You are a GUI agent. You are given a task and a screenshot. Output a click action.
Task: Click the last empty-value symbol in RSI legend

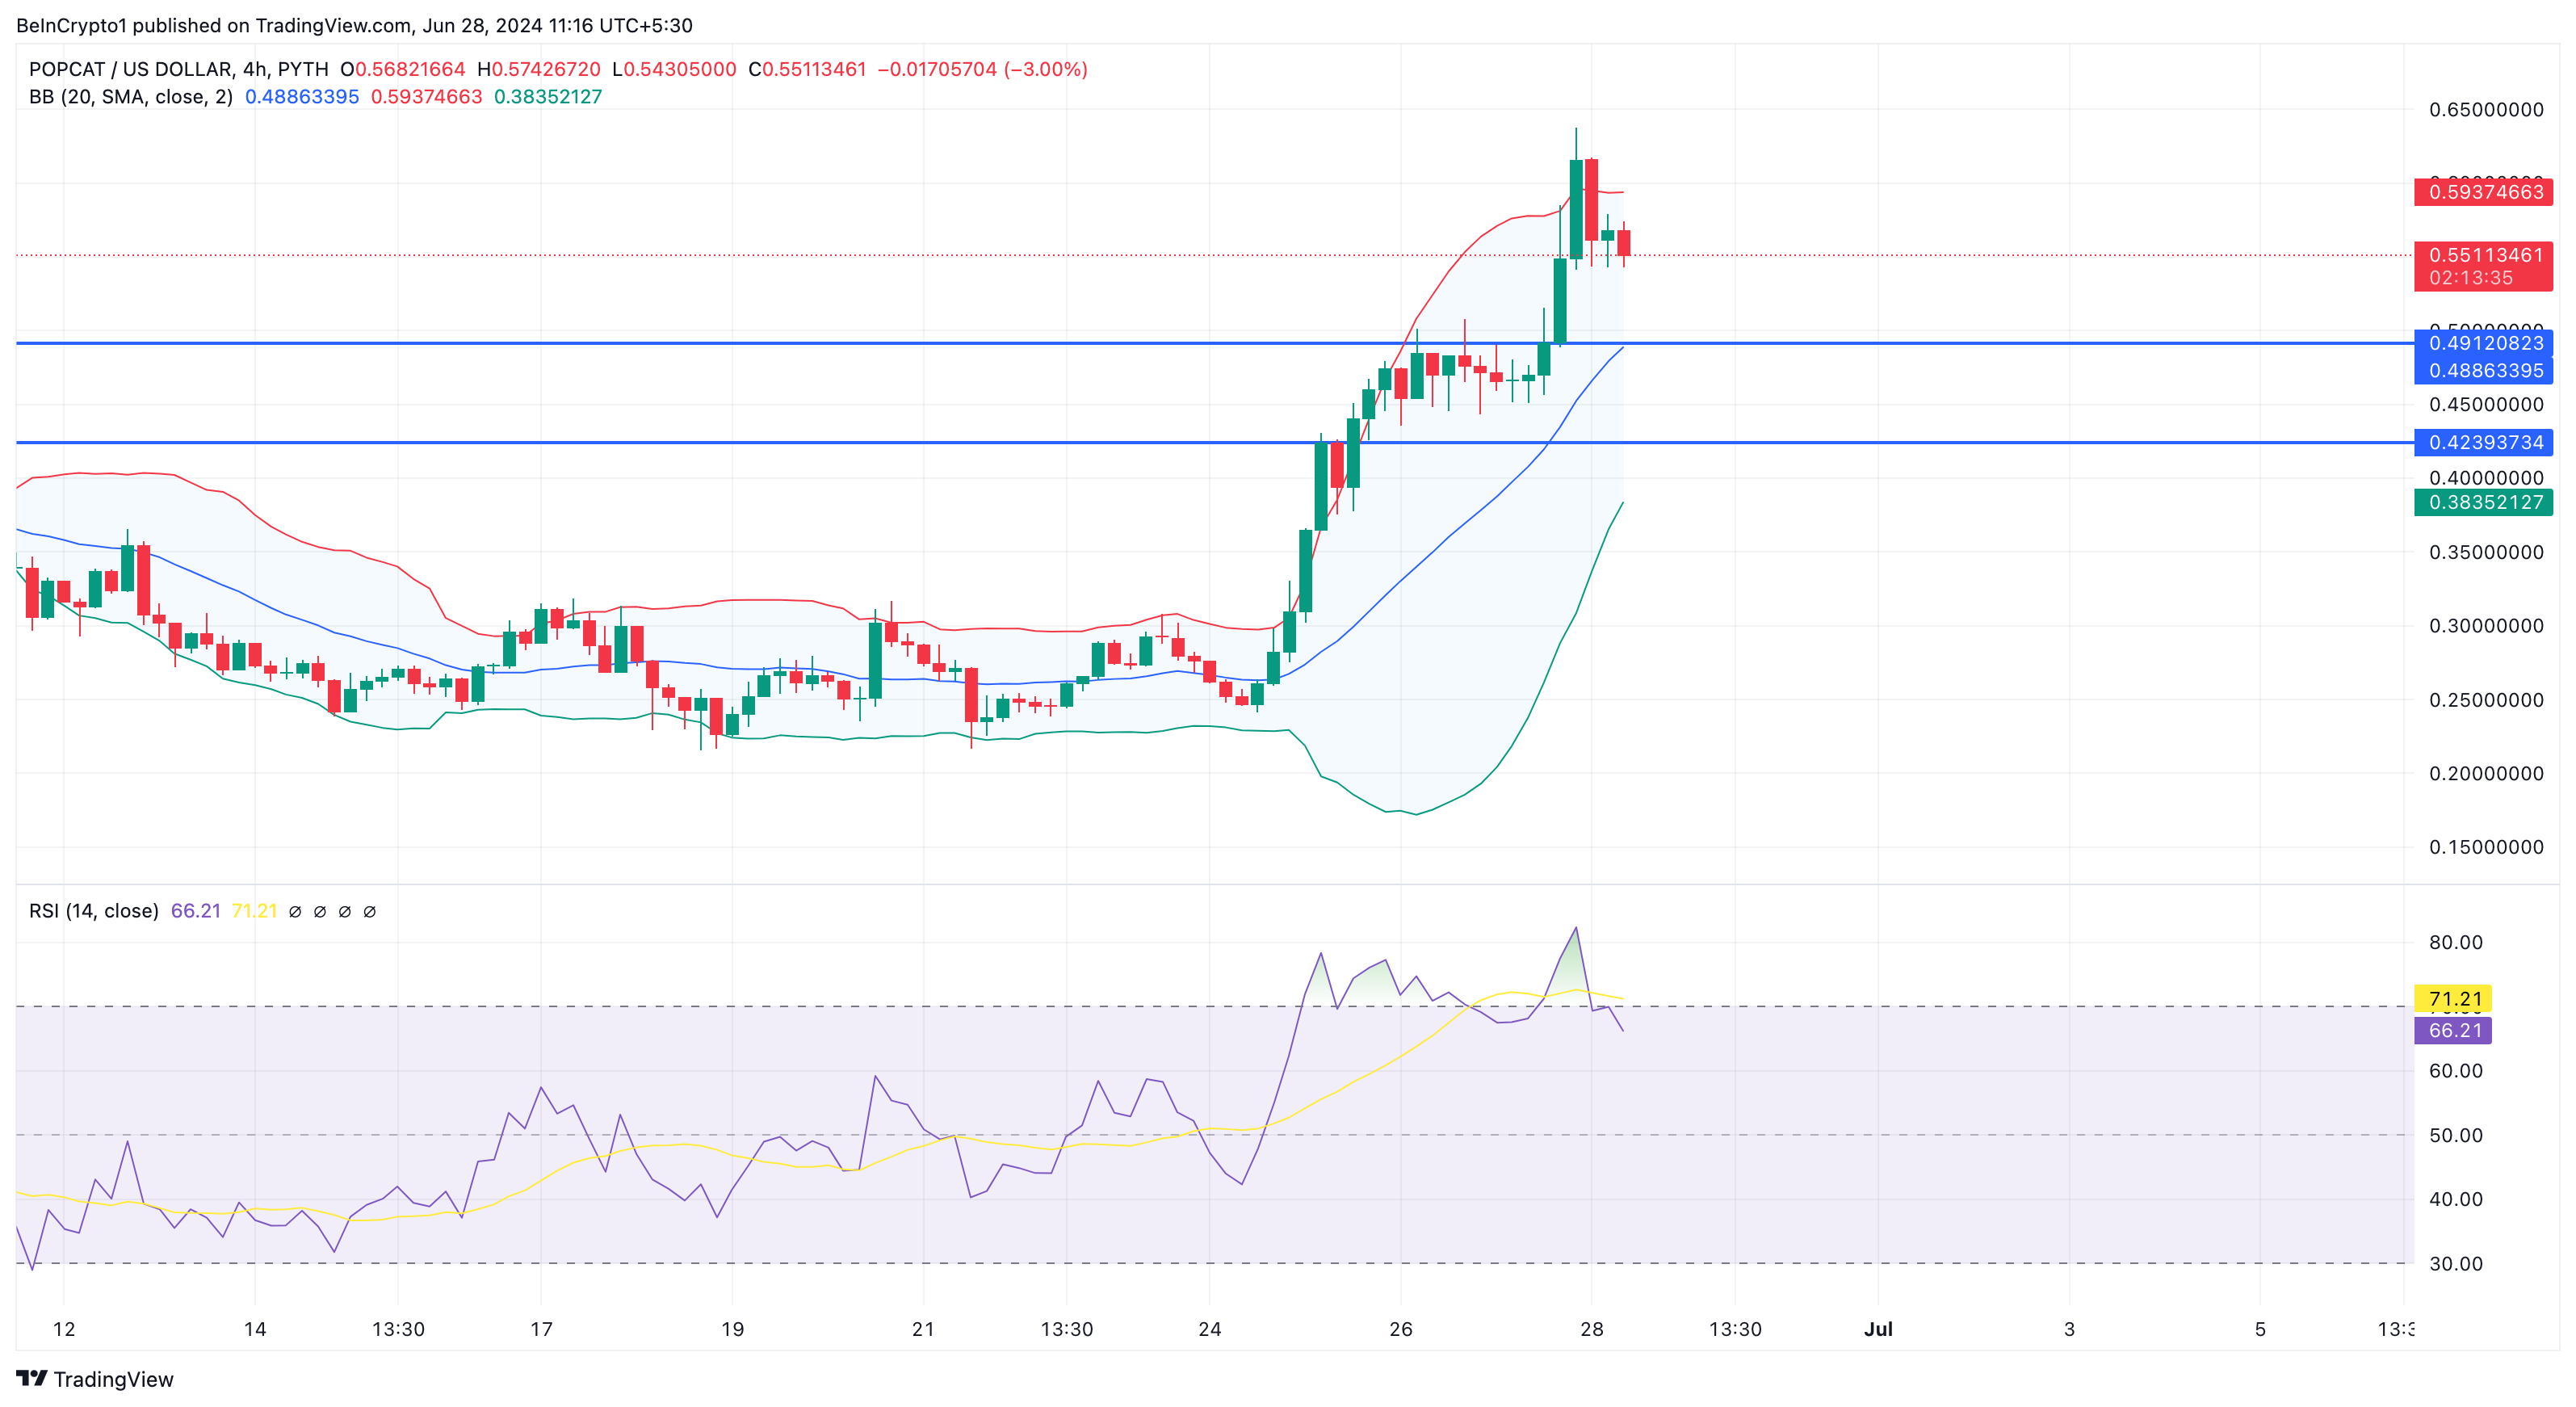(369, 911)
